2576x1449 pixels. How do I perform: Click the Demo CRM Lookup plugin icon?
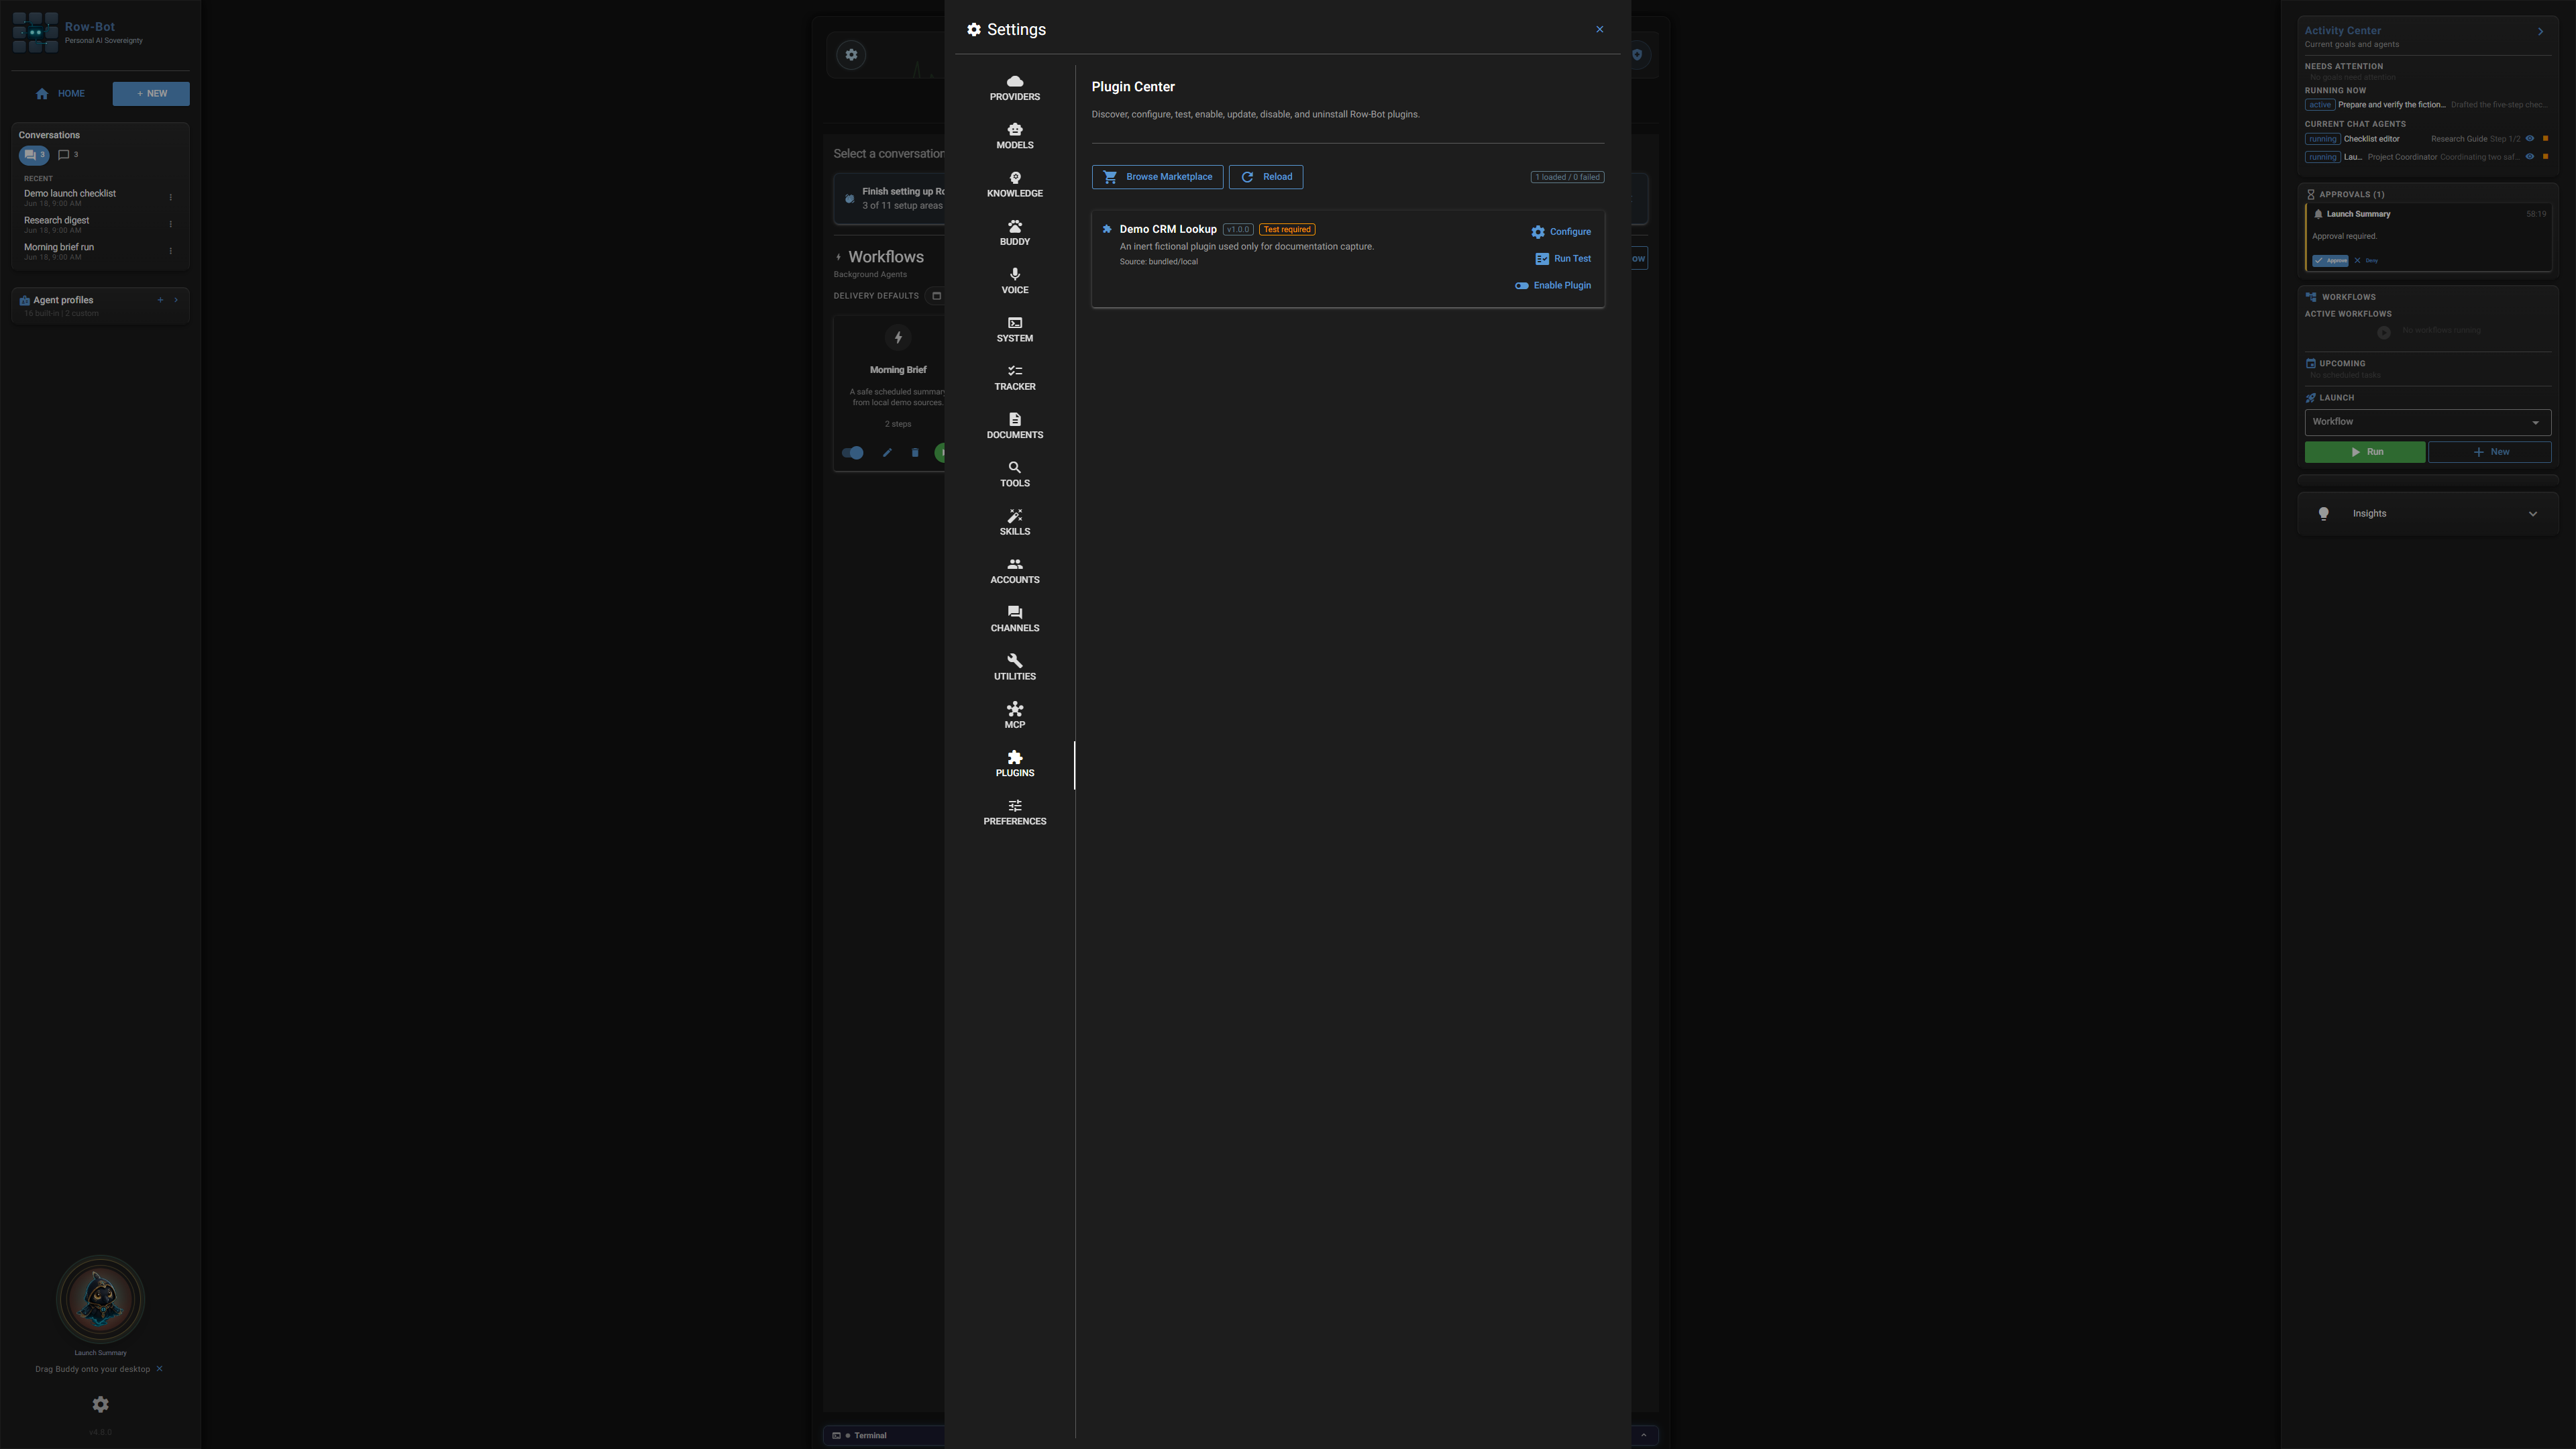coord(1107,229)
